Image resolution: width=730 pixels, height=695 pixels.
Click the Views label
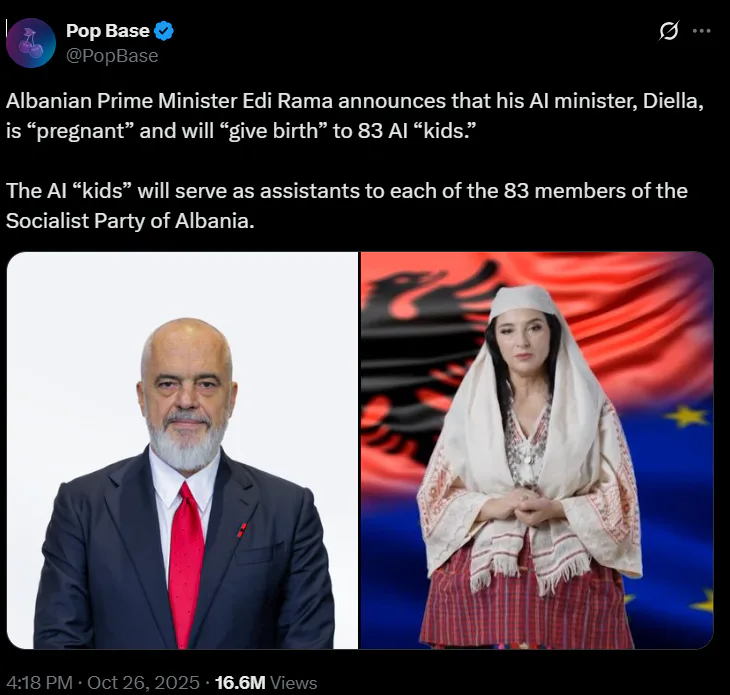(x=294, y=683)
